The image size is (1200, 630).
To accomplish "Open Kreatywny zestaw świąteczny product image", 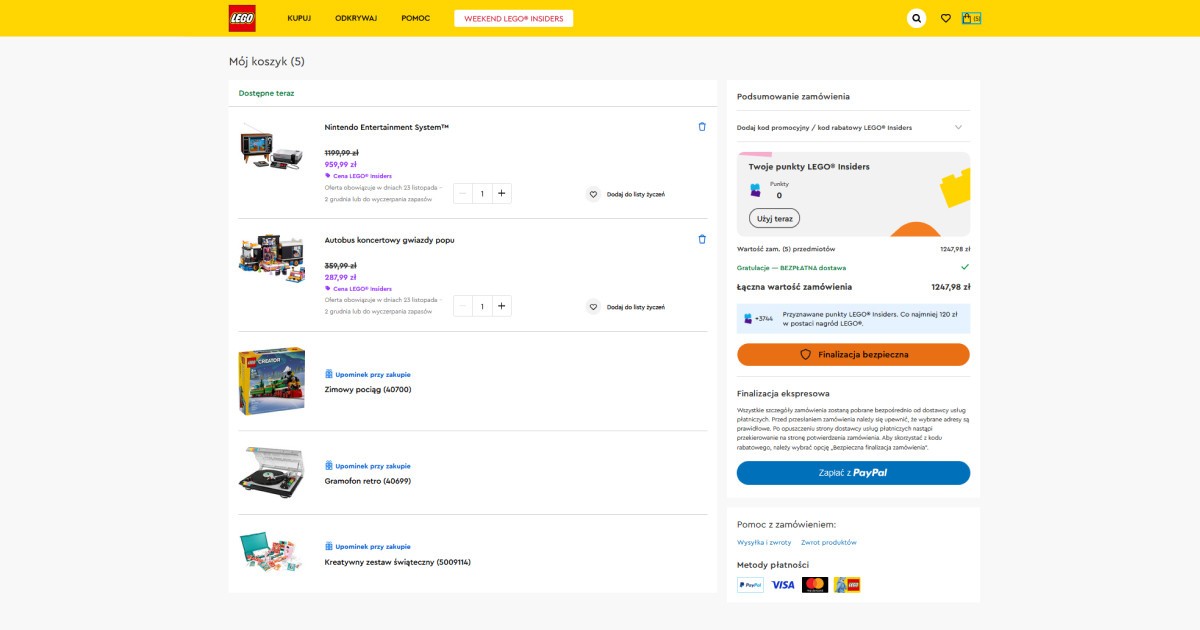I will 272,552.
